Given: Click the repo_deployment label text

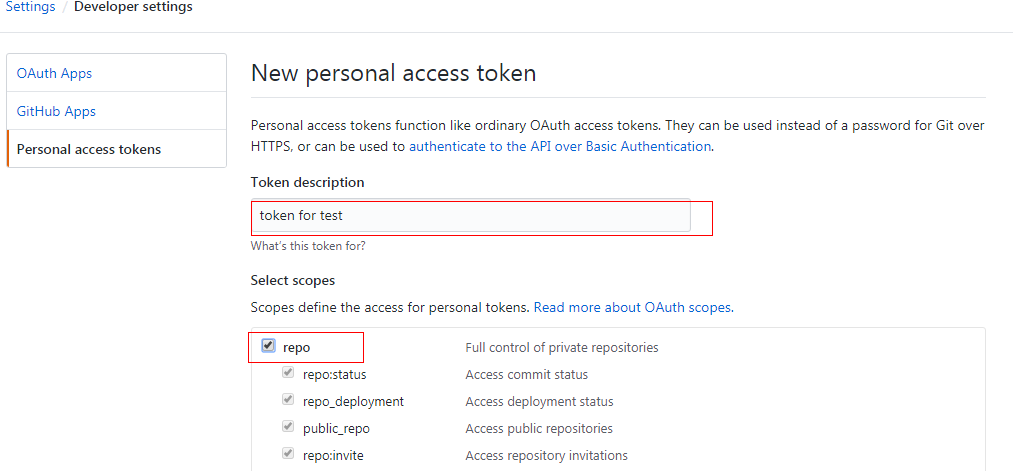Looking at the screenshot, I should (x=353, y=402).
